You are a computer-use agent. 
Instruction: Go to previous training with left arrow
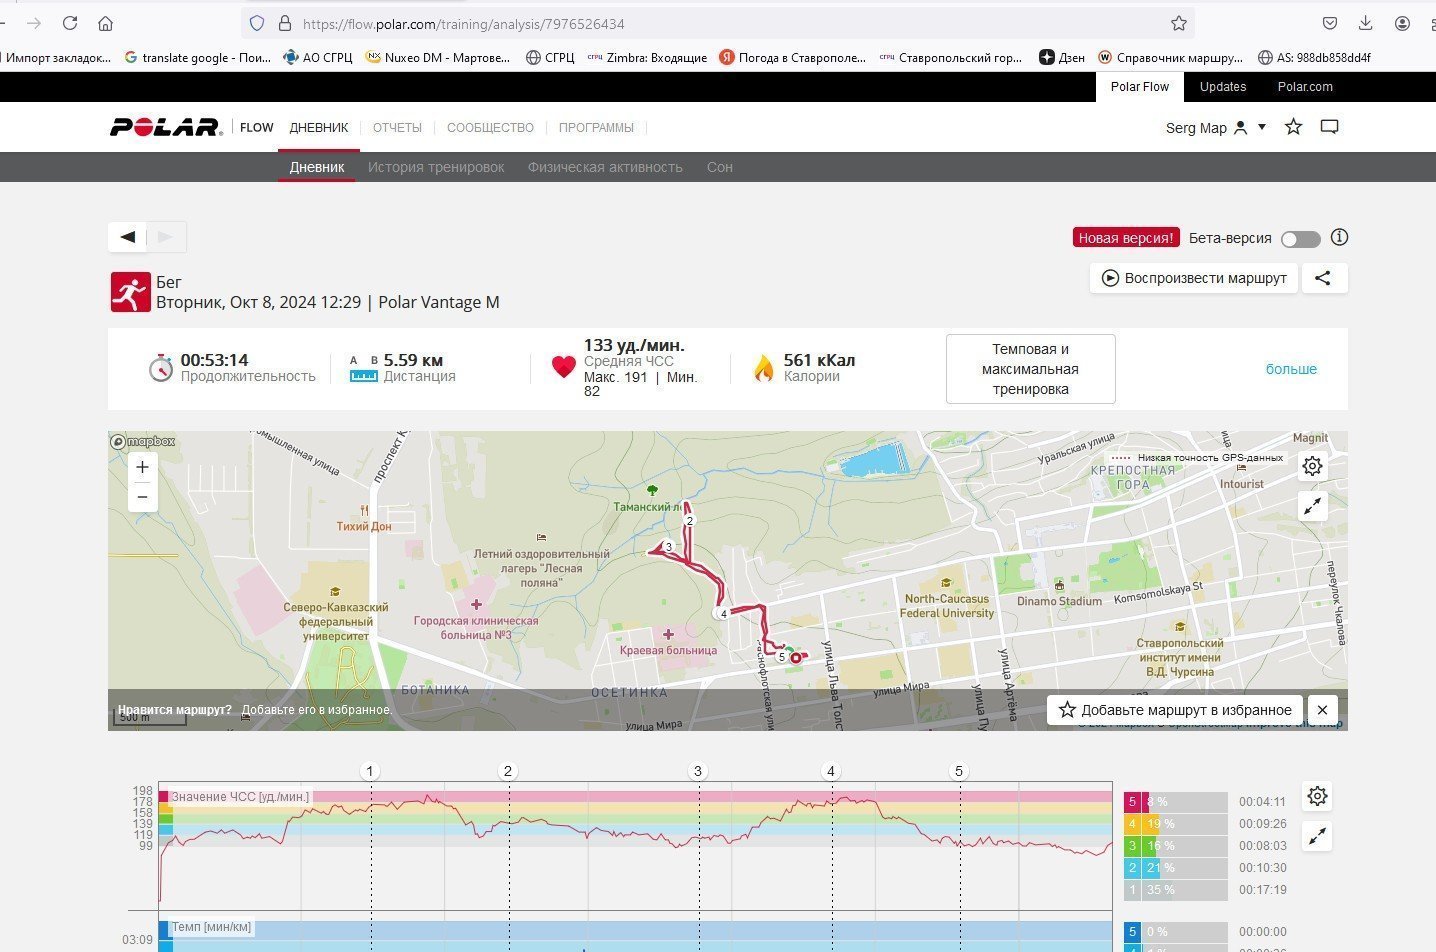point(128,237)
